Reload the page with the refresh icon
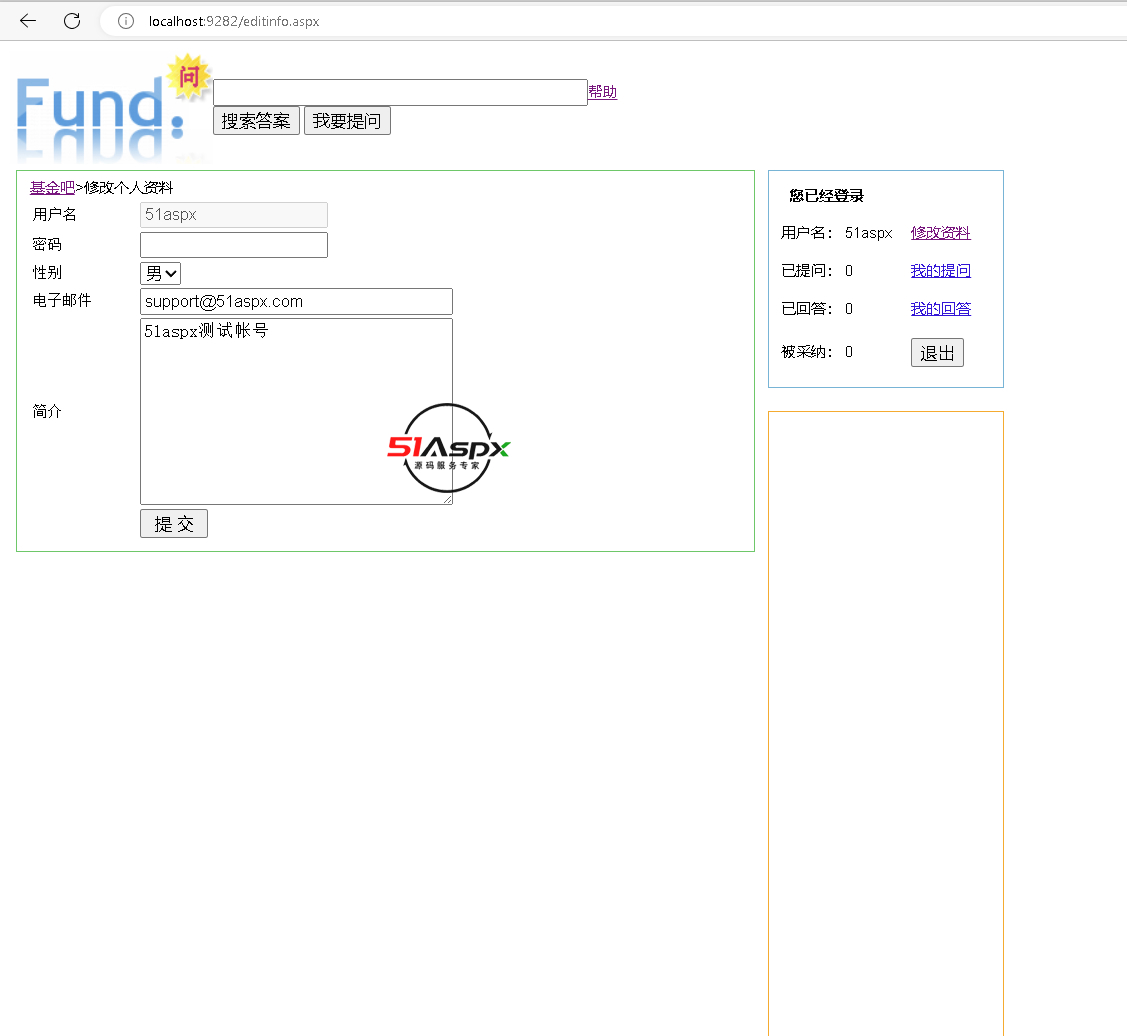 pos(72,21)
